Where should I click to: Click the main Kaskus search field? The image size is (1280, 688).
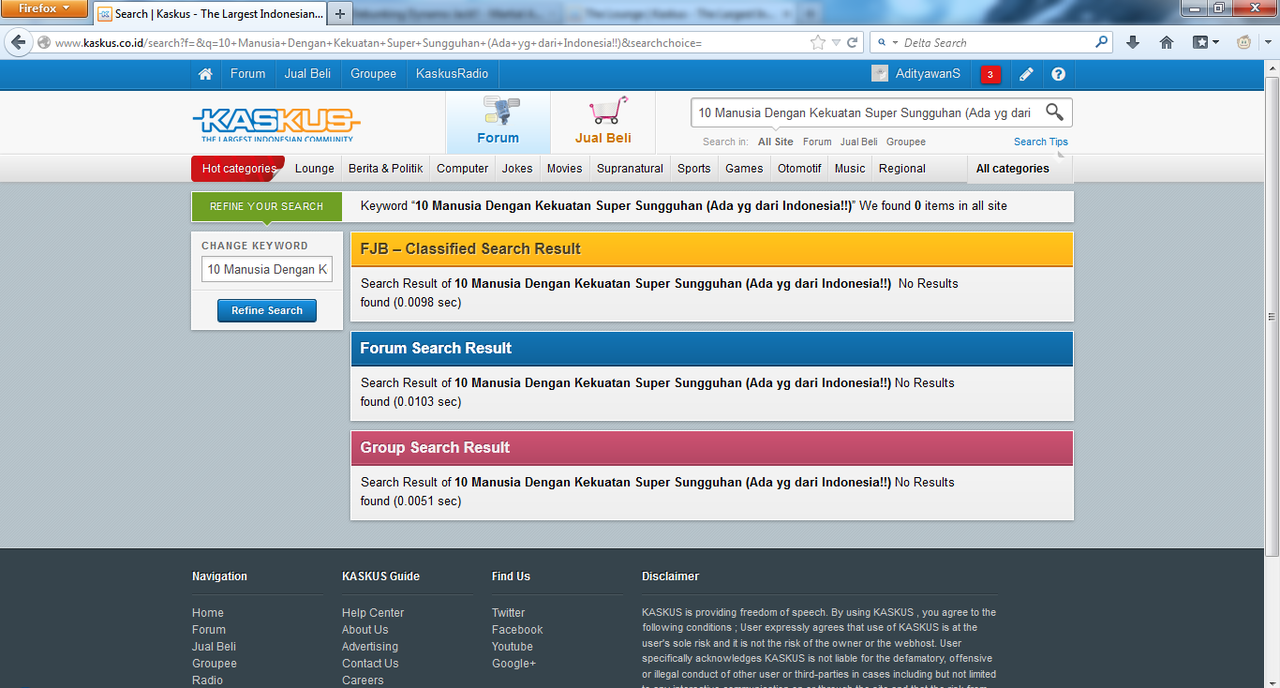[866, 113]
